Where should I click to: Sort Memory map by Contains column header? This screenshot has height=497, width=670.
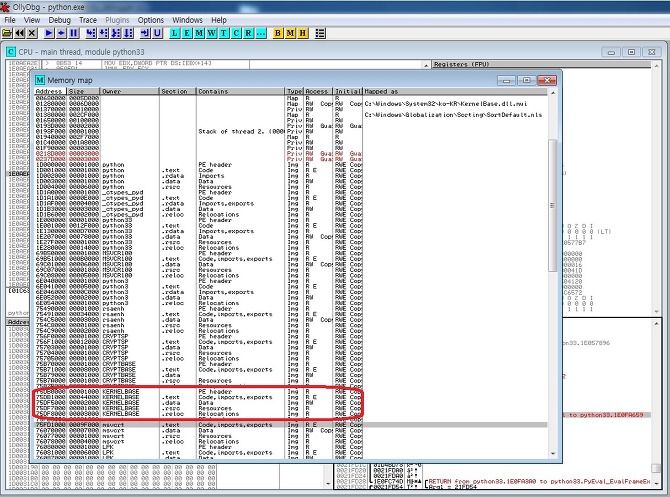(240, 91)
